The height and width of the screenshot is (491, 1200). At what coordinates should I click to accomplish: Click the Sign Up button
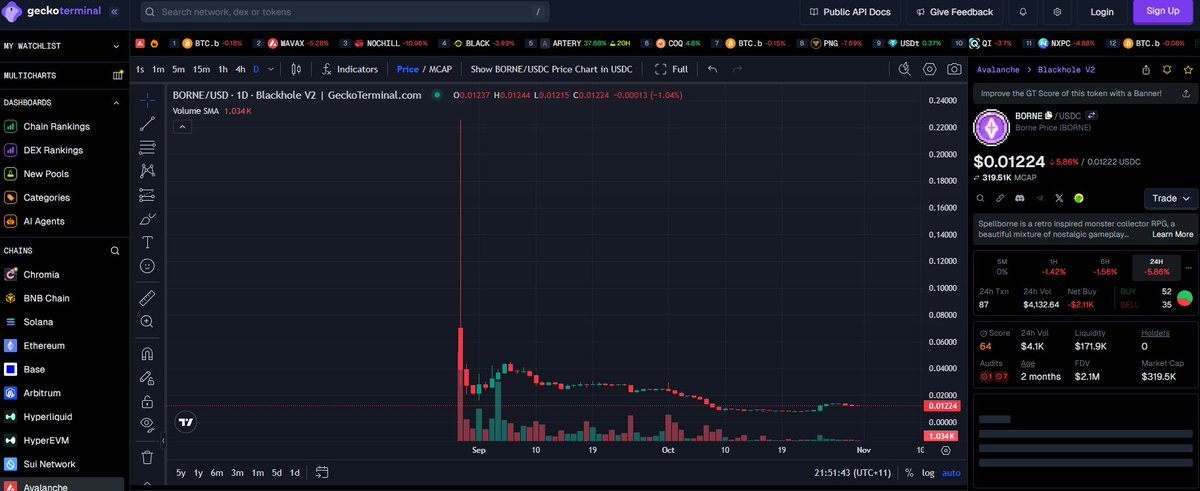click(x=1163, y=12)
